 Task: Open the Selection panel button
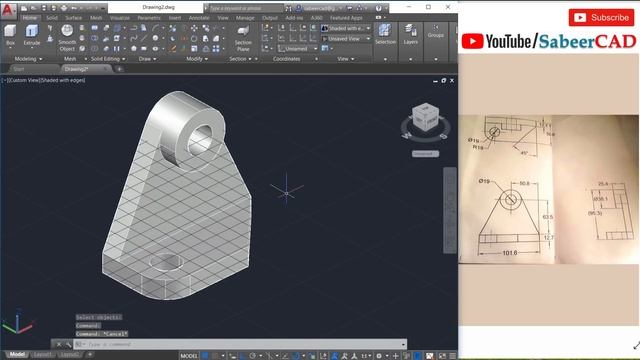(x=385, y=35)
